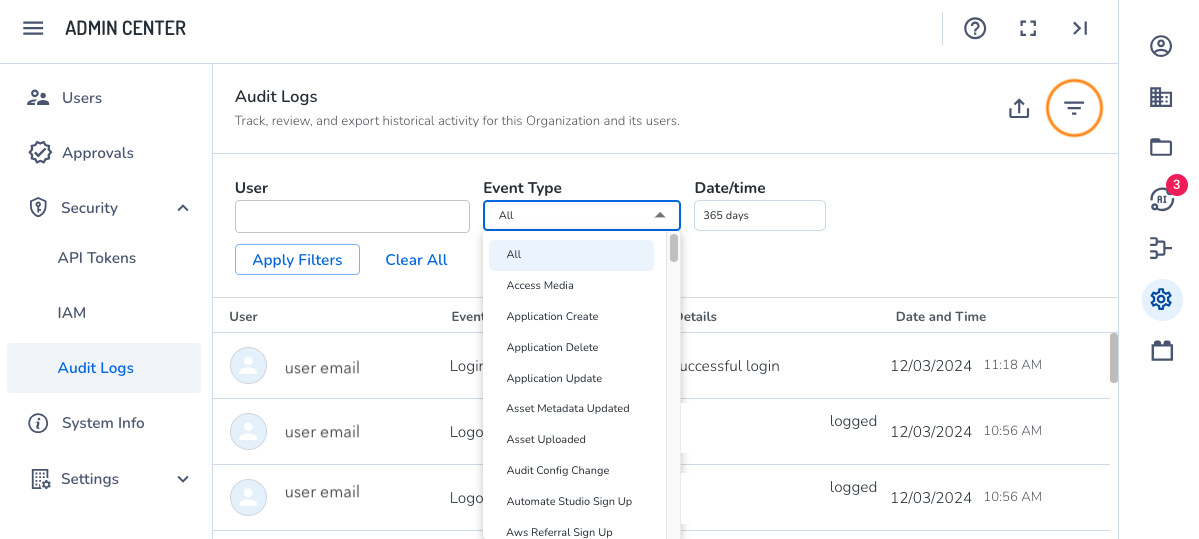
Task: Collapse the Security section chevron
Action: (x=183, y=208)
